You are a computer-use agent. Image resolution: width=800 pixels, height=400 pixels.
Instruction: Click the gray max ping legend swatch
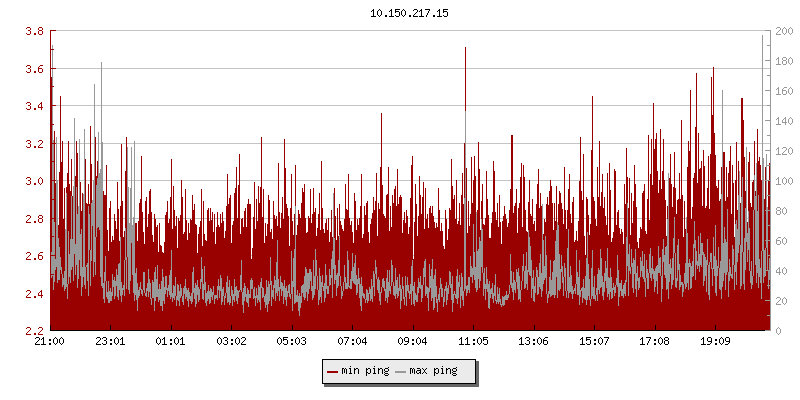point(401,371)
